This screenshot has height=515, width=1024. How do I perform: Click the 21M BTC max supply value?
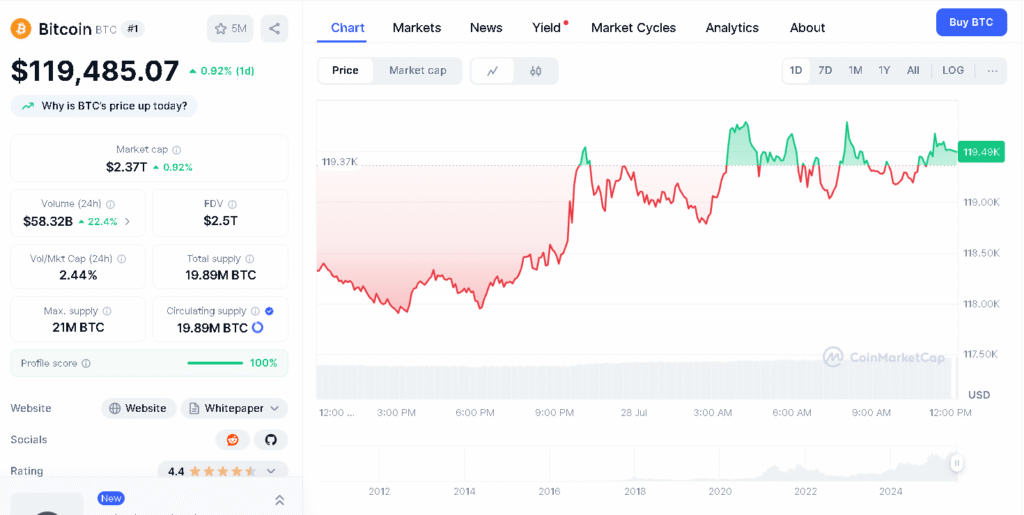click(78, 328)
